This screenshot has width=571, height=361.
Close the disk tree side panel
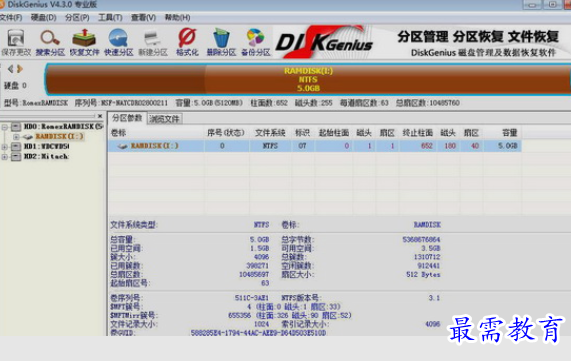[x=100, y=116]
